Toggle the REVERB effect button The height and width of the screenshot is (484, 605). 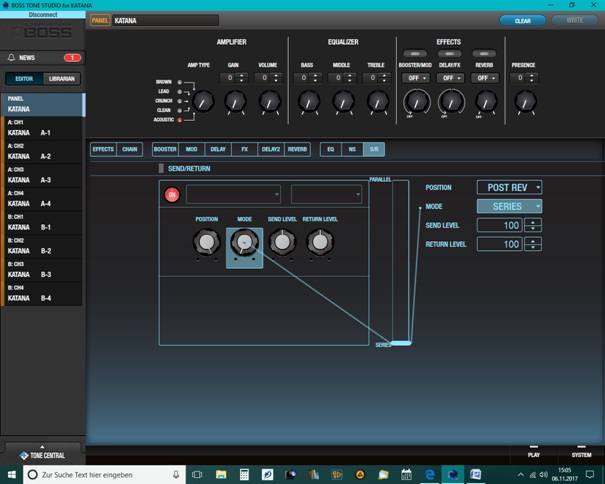(484, 53)
